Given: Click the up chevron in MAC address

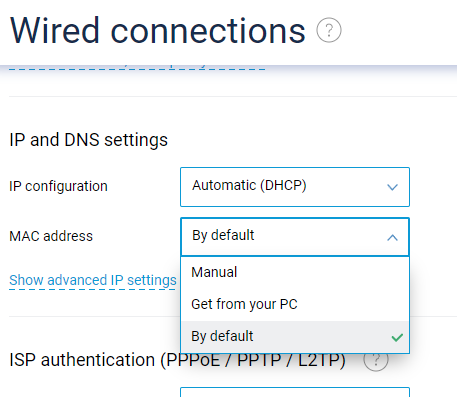Looking at the screenshot, I should click(x=392, y=237).
